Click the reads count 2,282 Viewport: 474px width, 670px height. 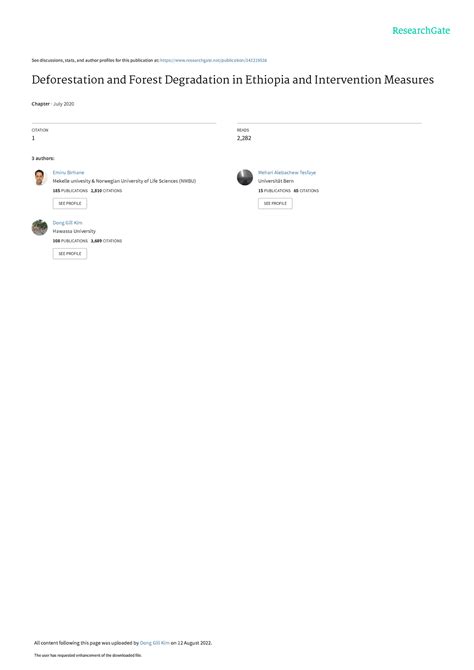pos(244,138)
